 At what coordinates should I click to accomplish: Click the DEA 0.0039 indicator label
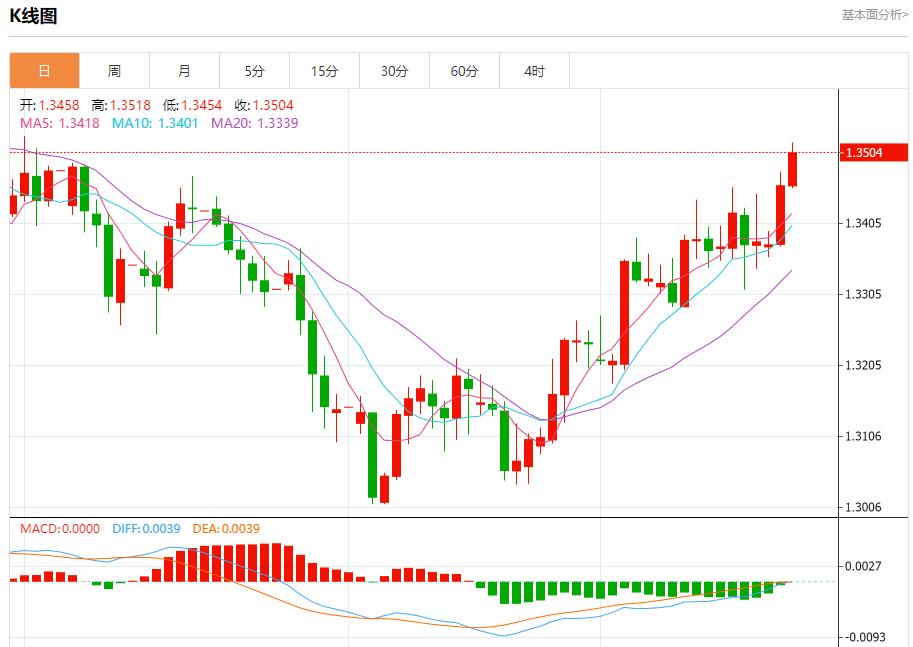[225, 528]
